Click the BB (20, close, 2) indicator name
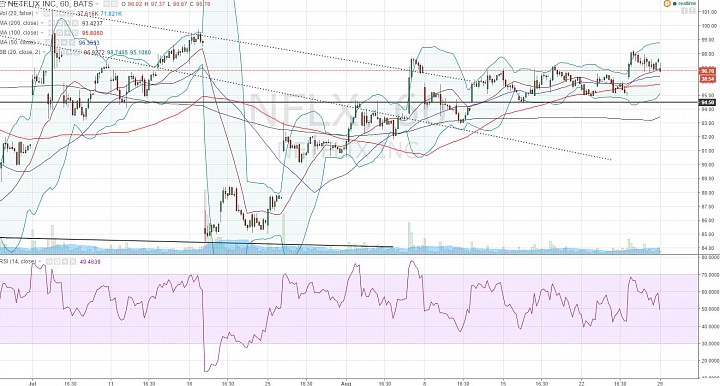This screenshot has height=386, width=720. [20, 52]
